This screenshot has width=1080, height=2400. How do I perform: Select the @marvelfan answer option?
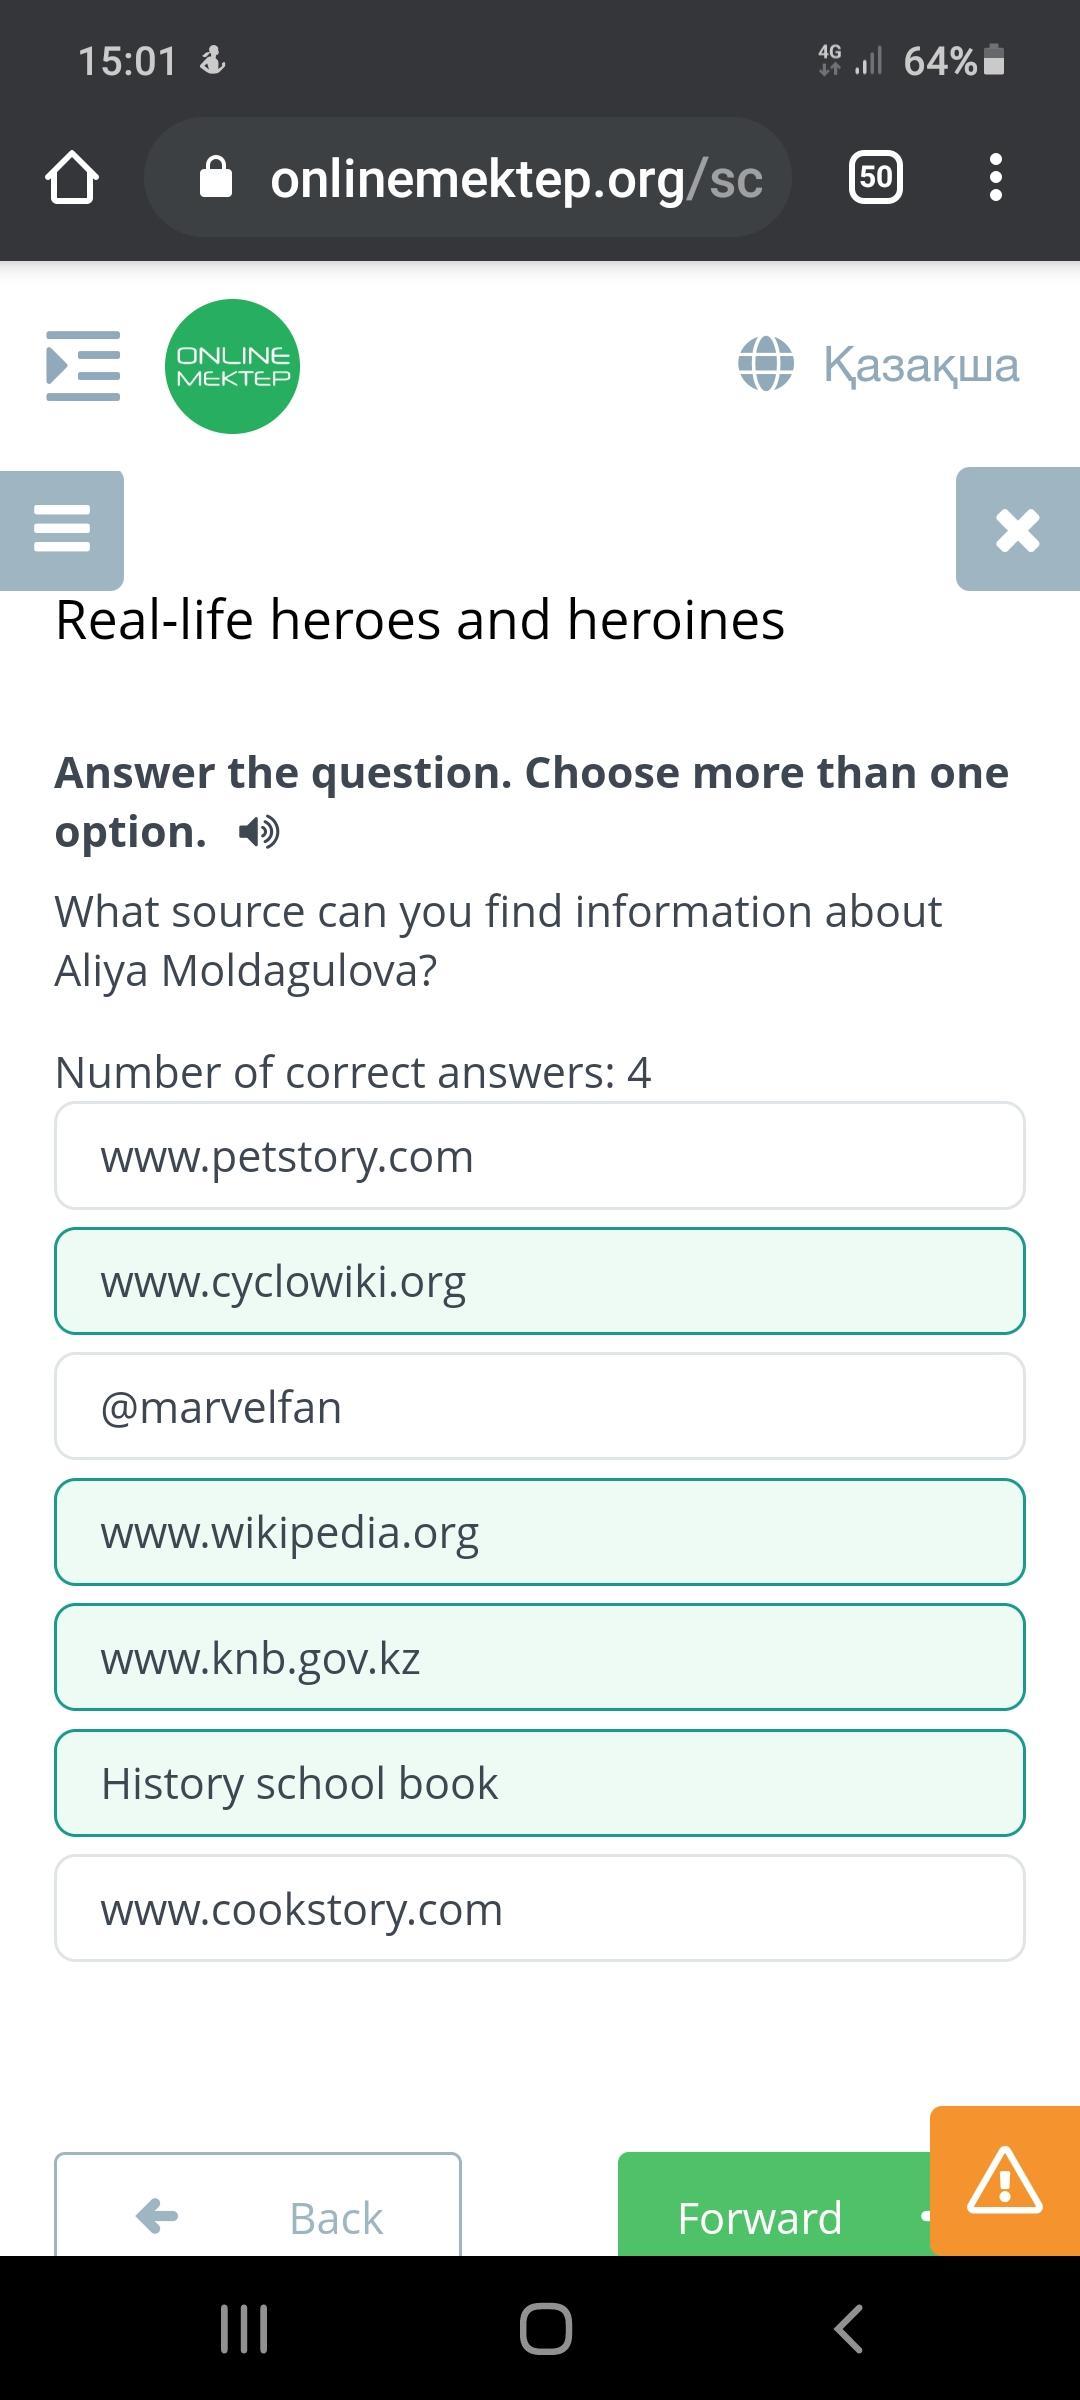(540, 1407)
